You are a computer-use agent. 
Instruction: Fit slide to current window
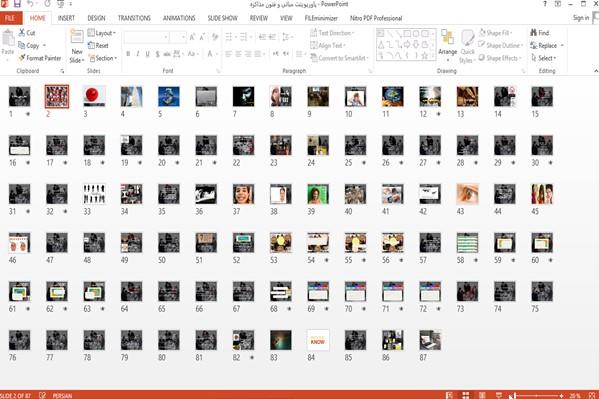click(592, 395)
